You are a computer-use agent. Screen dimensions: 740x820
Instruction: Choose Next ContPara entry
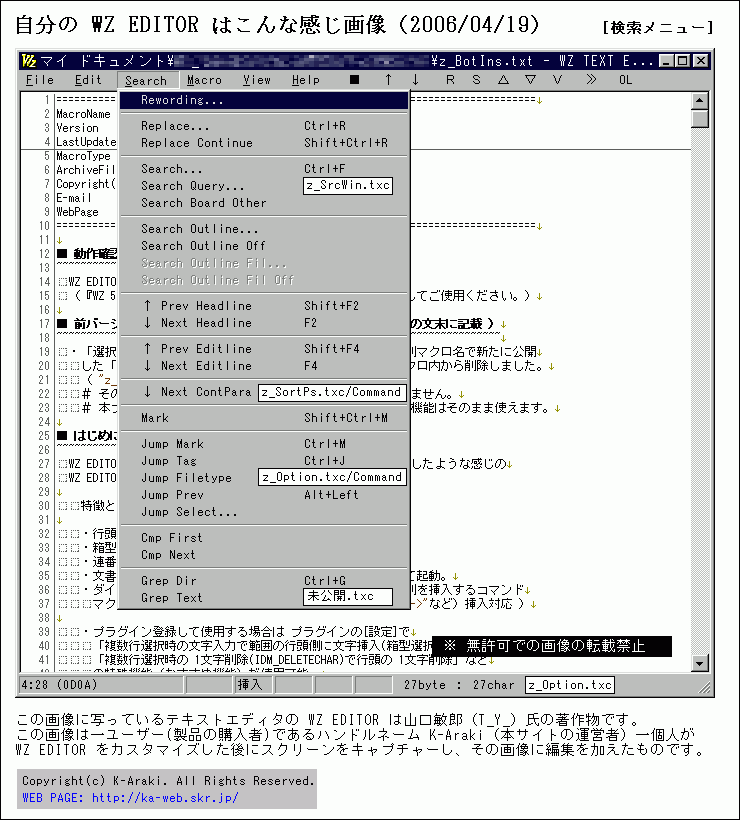264,392
